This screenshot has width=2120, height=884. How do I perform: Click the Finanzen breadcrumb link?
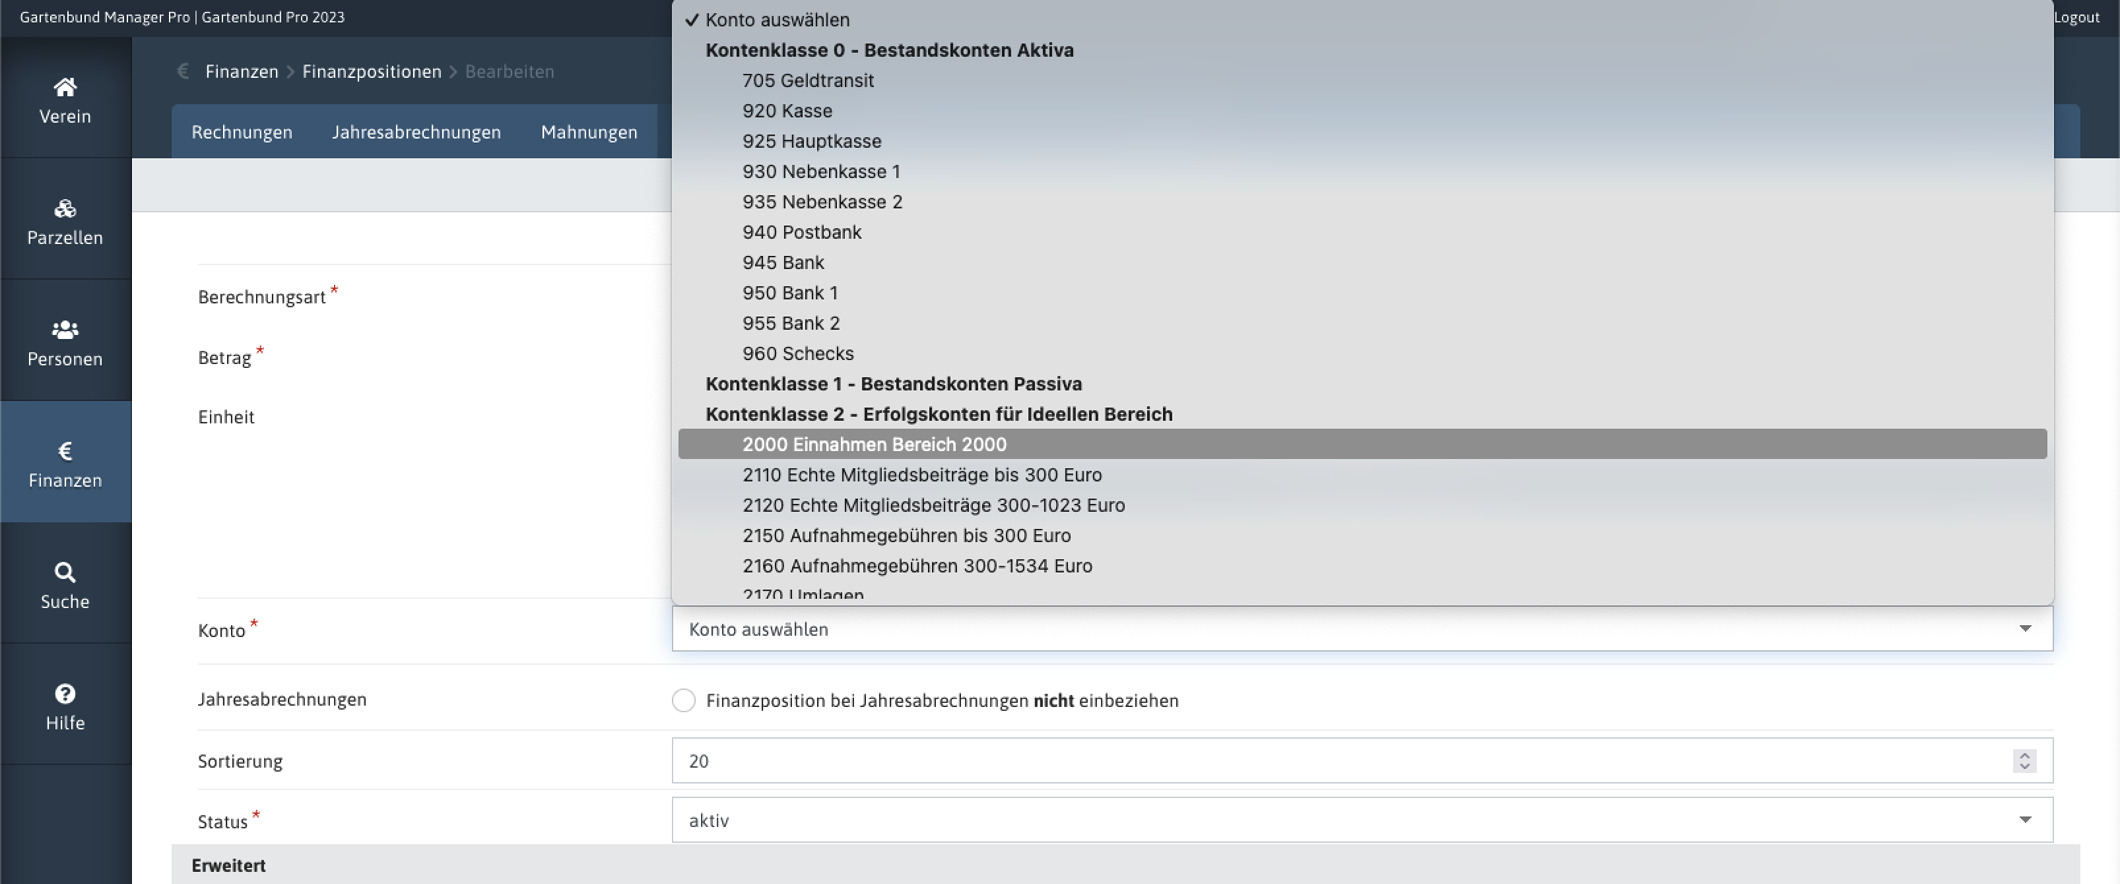[242, 72]
